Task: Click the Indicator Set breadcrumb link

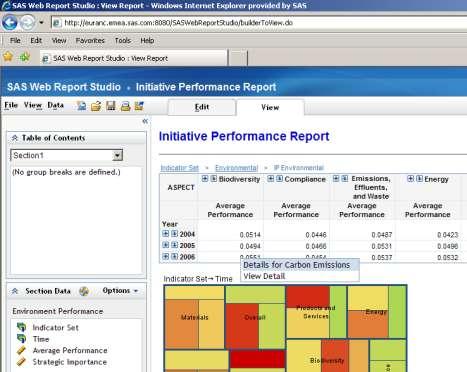Action: [x=179, y=168]
